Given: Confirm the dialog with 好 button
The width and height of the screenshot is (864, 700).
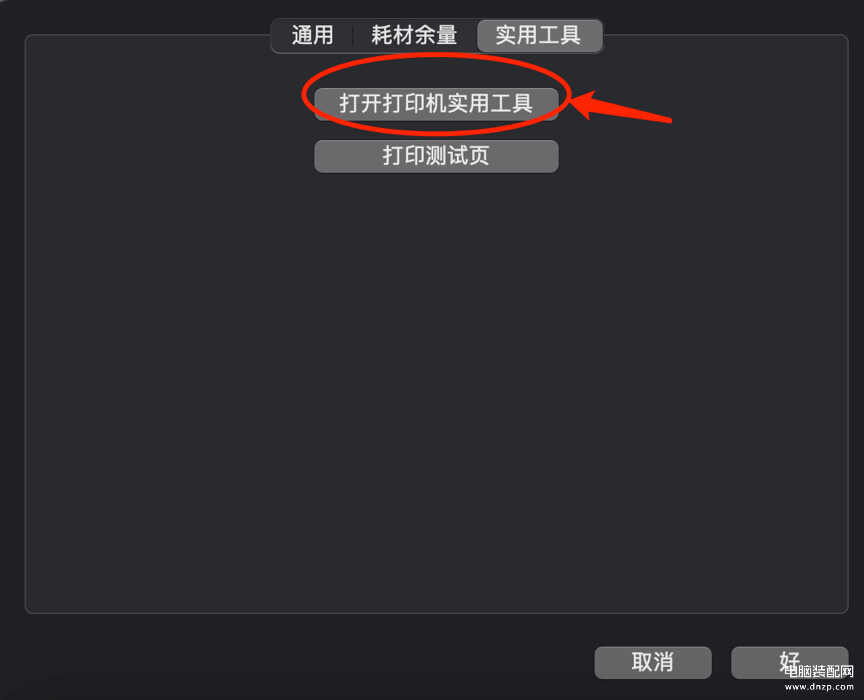Looking at the screenshot, I should 789,662.
